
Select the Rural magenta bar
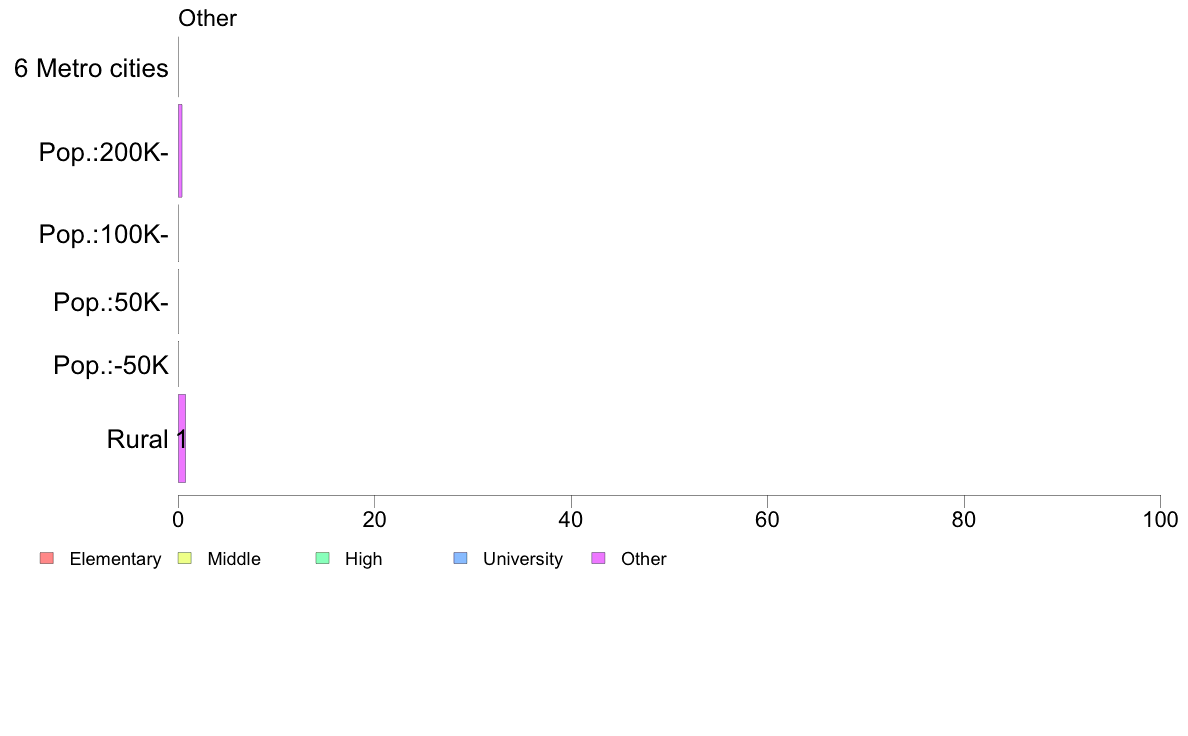pos(182,438)
